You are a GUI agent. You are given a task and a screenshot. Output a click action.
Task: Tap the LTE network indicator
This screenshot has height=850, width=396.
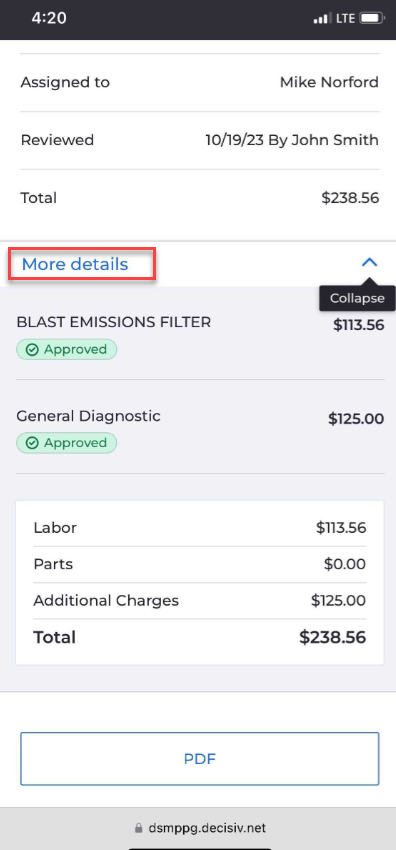345,18
